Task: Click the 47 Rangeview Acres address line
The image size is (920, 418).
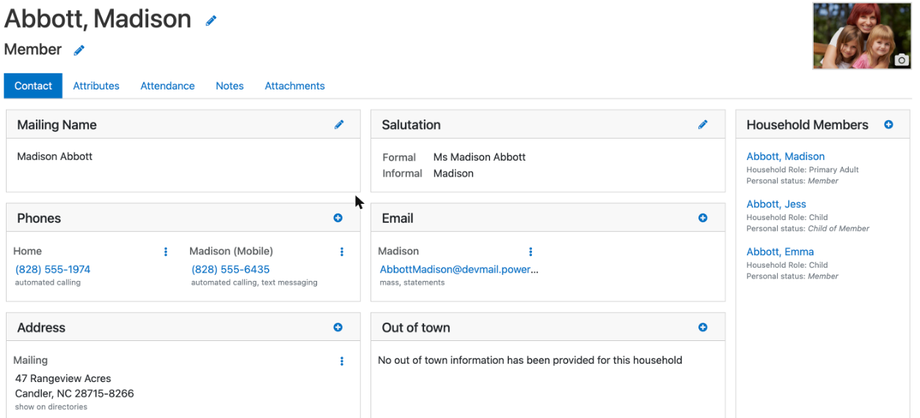Action: (x=63, y=378)
